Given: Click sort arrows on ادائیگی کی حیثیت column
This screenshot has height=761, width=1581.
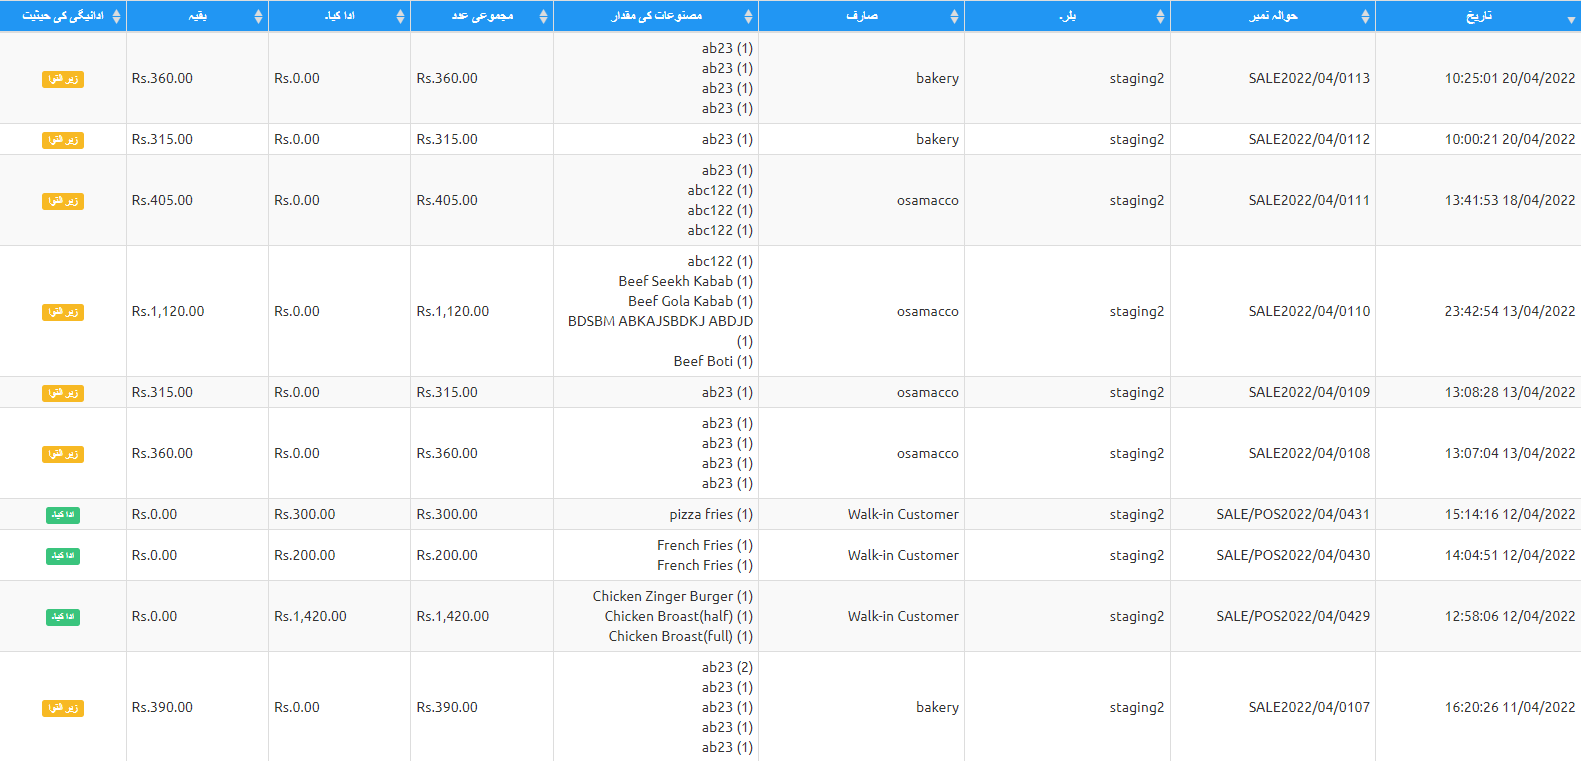Looking at the screenshot, I should [x=116, y=16].
